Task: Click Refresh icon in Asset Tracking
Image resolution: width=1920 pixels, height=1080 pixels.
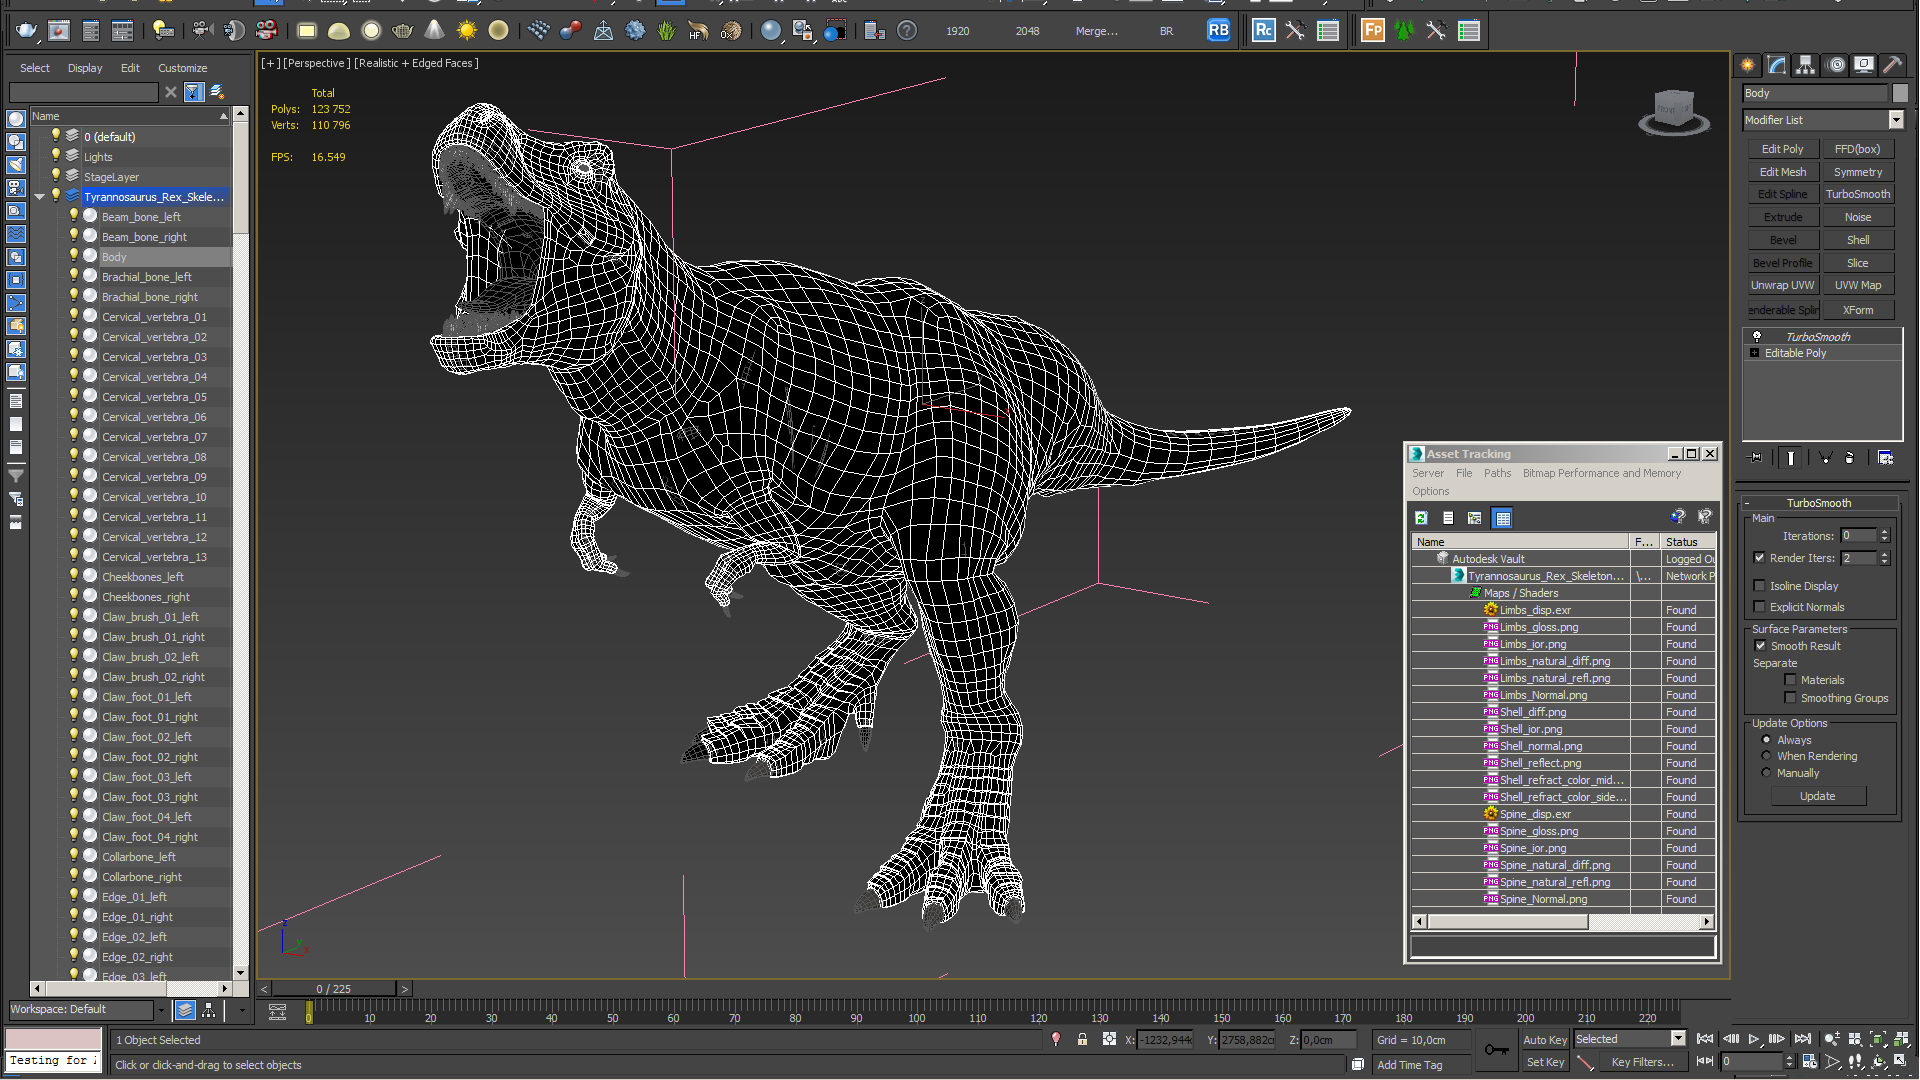Action: coord(1421,518)
